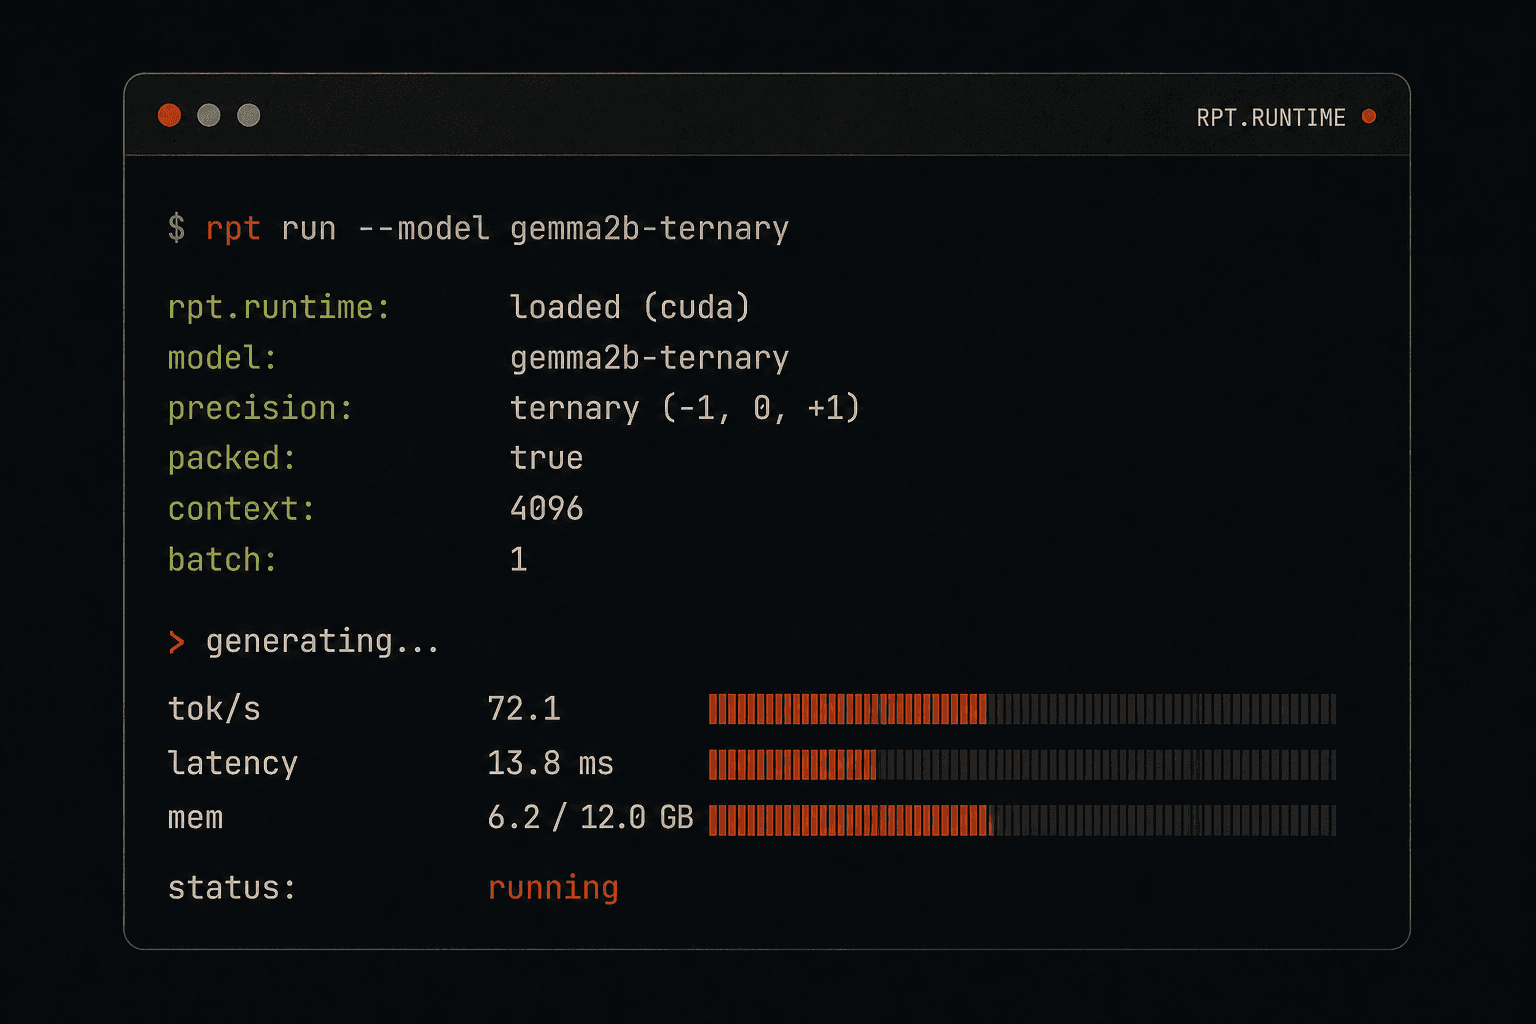This screenshot has width=1536, height=1024.
Task: Click the cuda loaded runtime state
Action: (630, 307)
